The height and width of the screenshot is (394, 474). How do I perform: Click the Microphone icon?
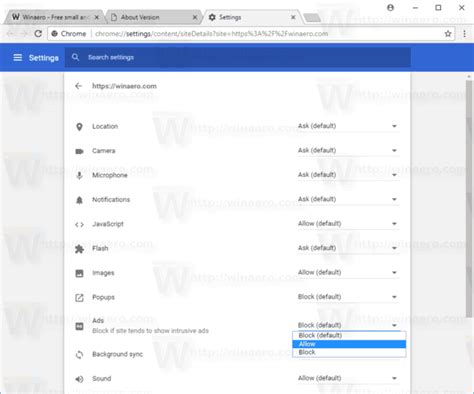pyautogui.click(x=79, y=175)
